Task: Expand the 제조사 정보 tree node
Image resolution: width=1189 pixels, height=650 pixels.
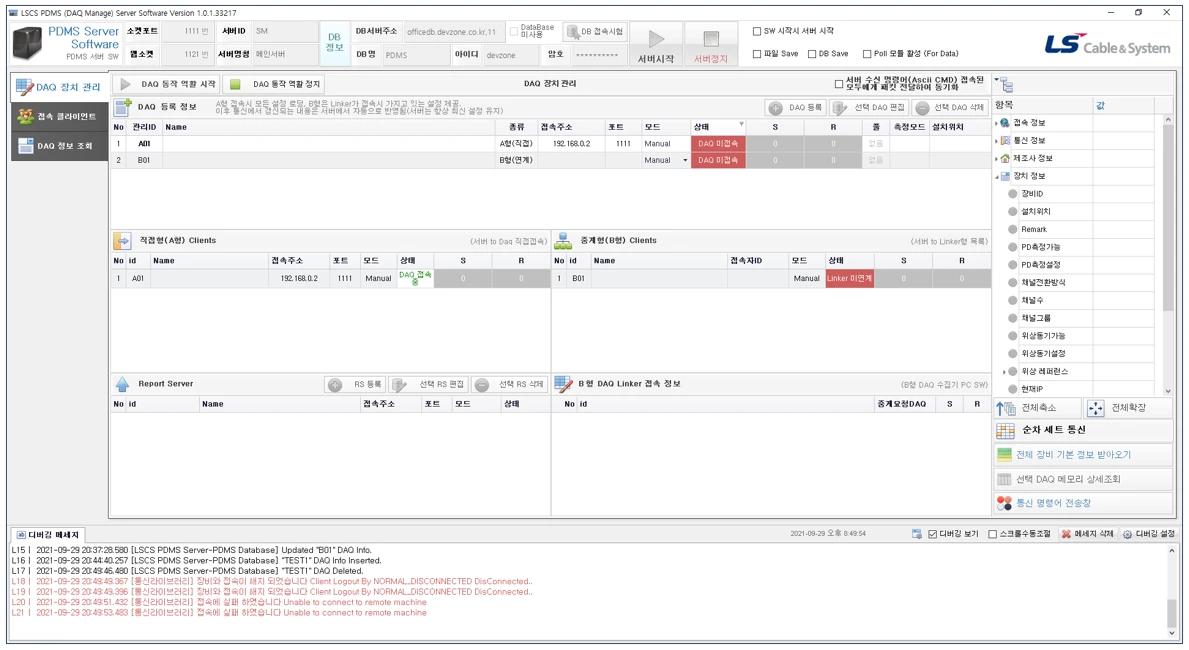Action: tap(996, 159)
